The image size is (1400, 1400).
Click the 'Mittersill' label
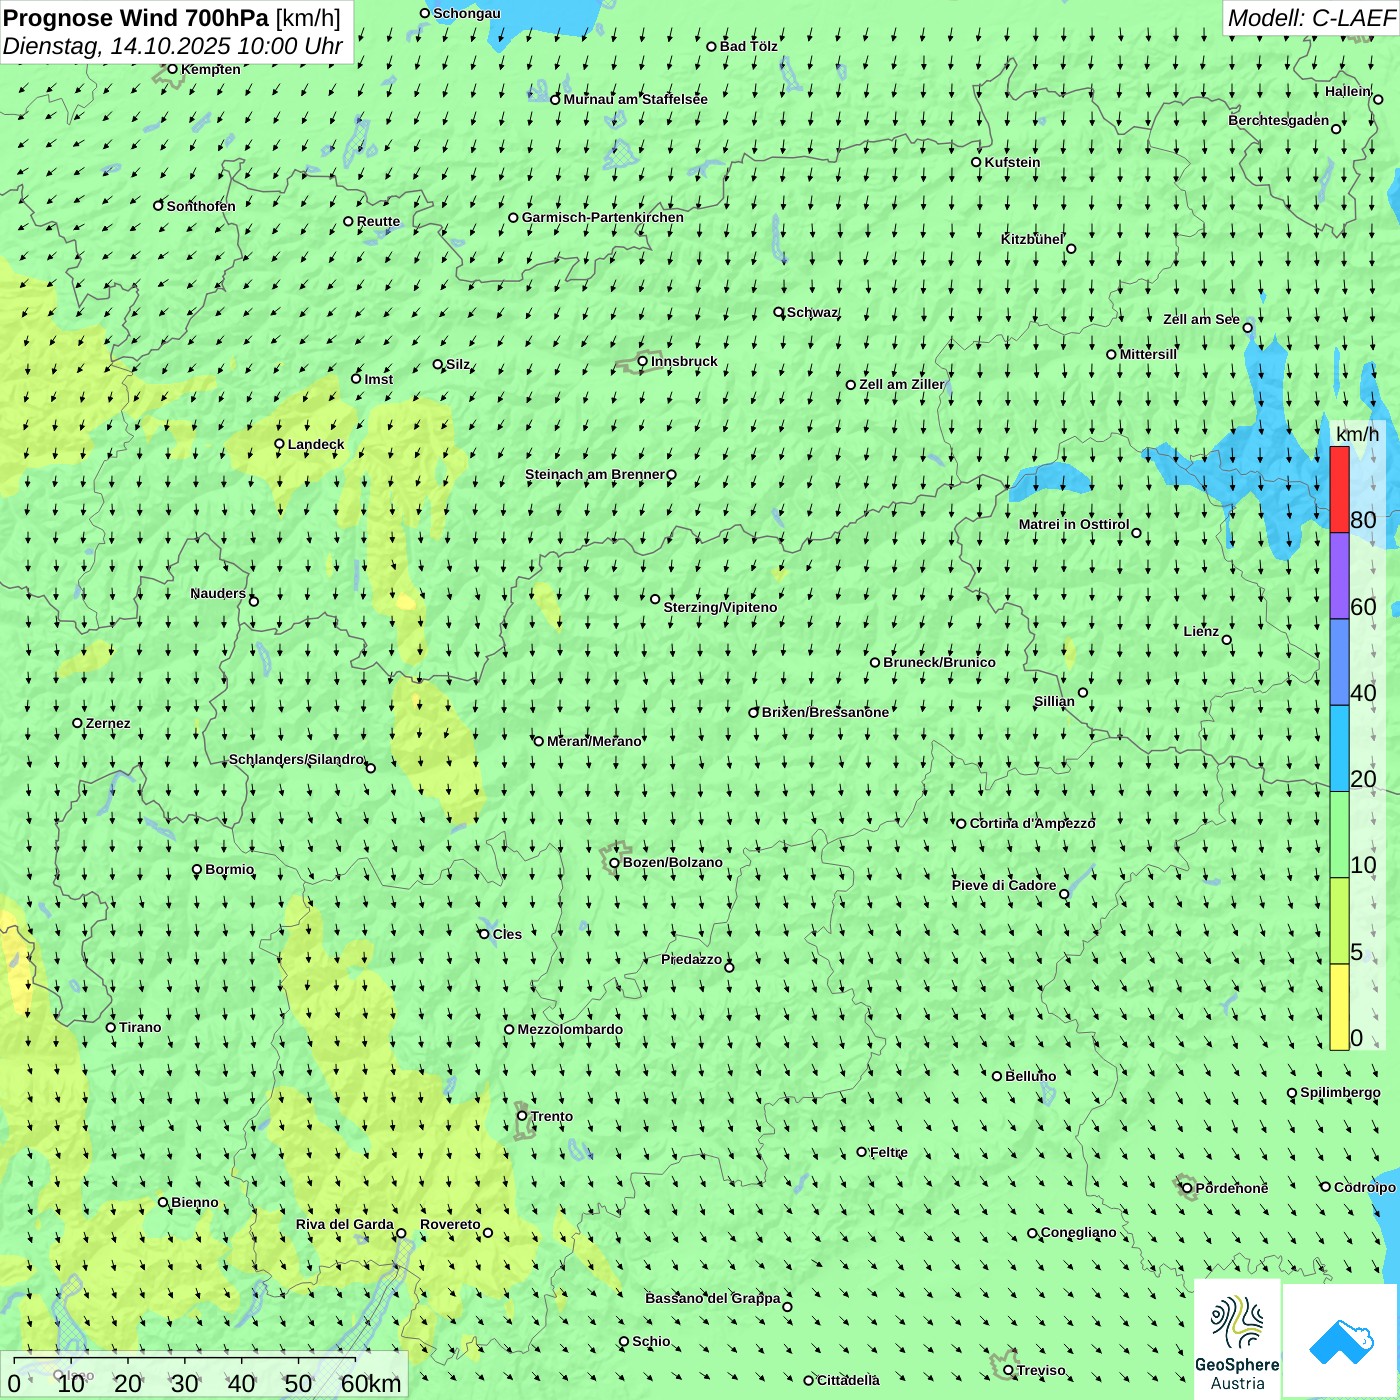point(1148,354)
